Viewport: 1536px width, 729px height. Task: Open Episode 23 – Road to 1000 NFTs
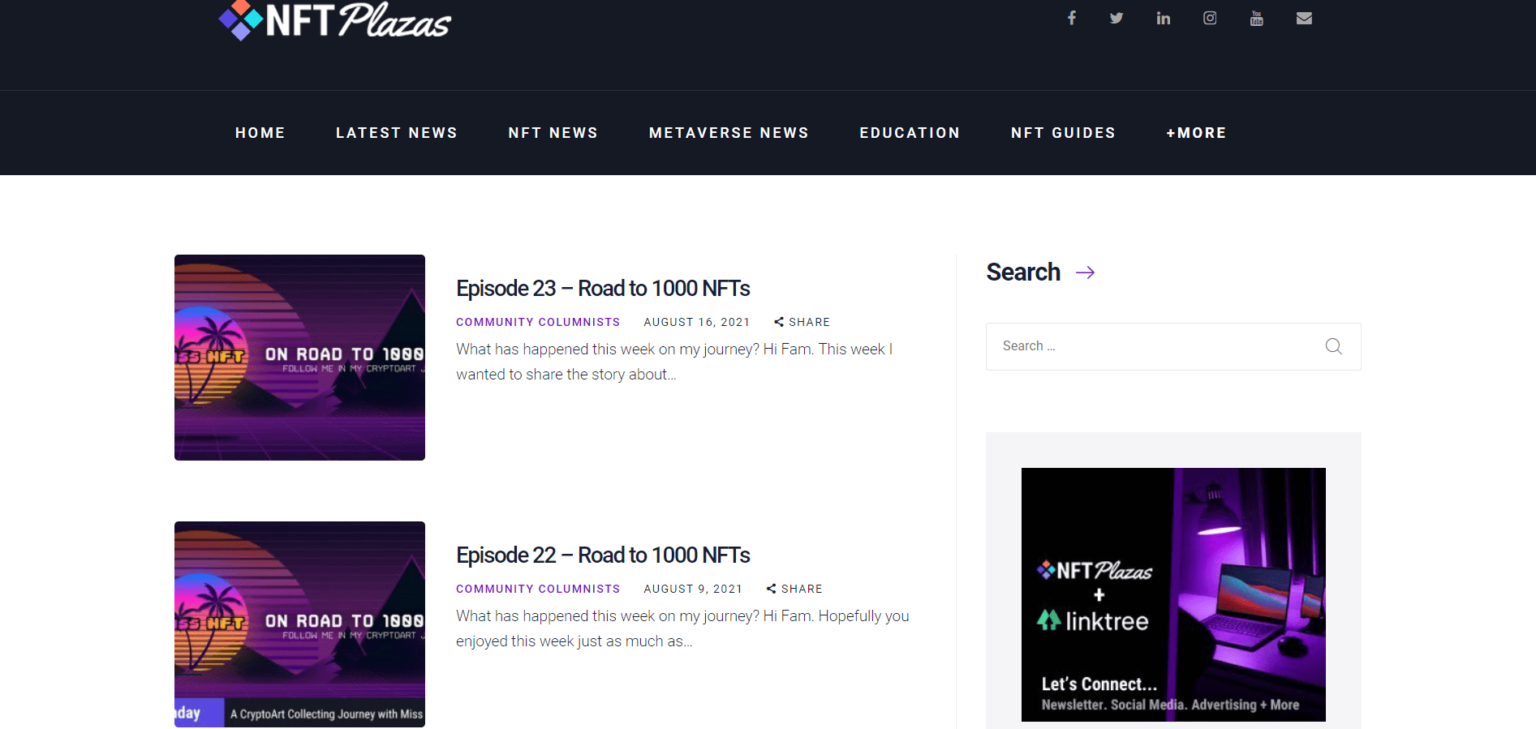(603, 288)
